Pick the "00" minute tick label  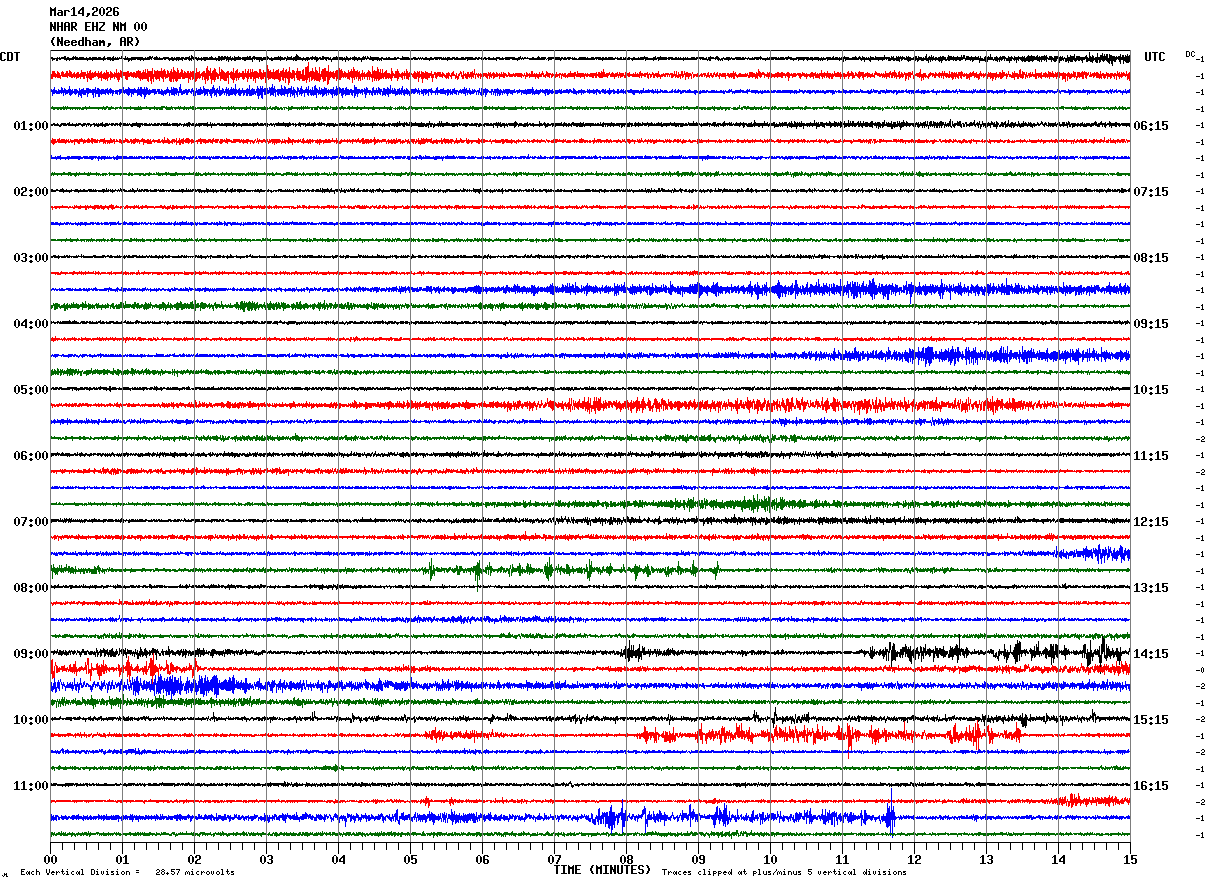pyautogui.click(x=50, y=860)
